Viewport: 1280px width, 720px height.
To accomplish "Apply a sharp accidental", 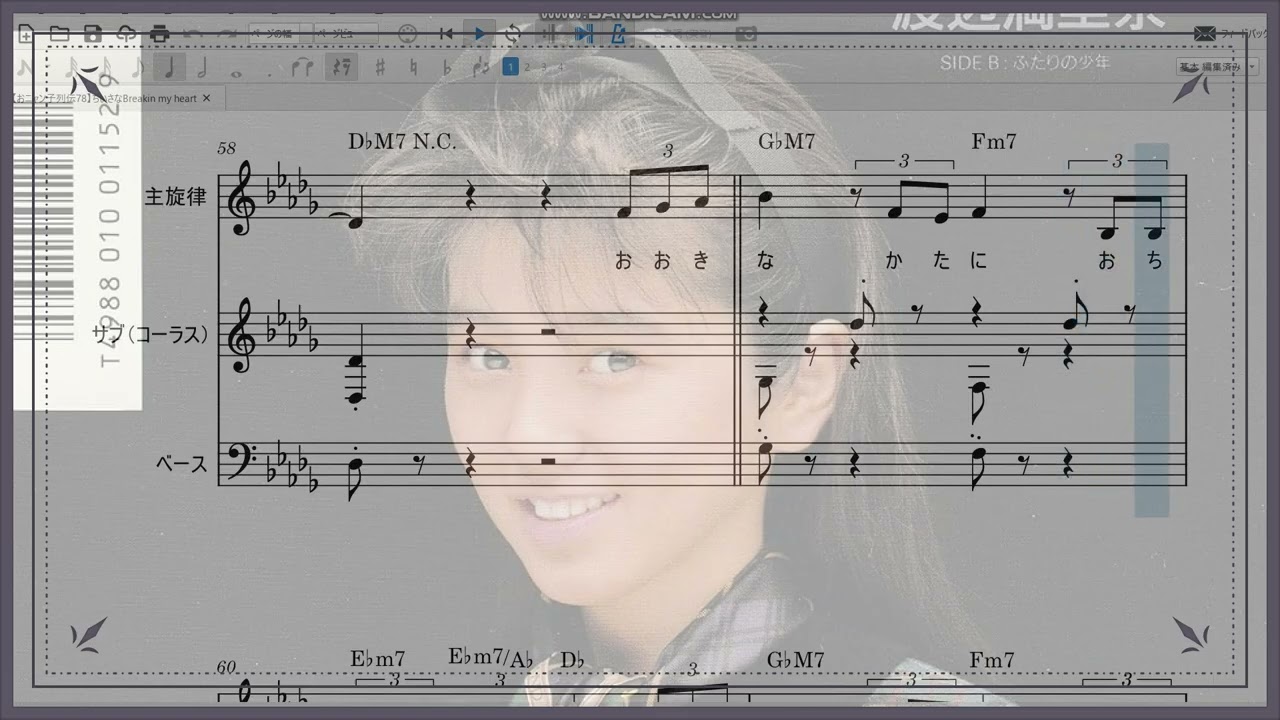I will click(x=380, y=68).
